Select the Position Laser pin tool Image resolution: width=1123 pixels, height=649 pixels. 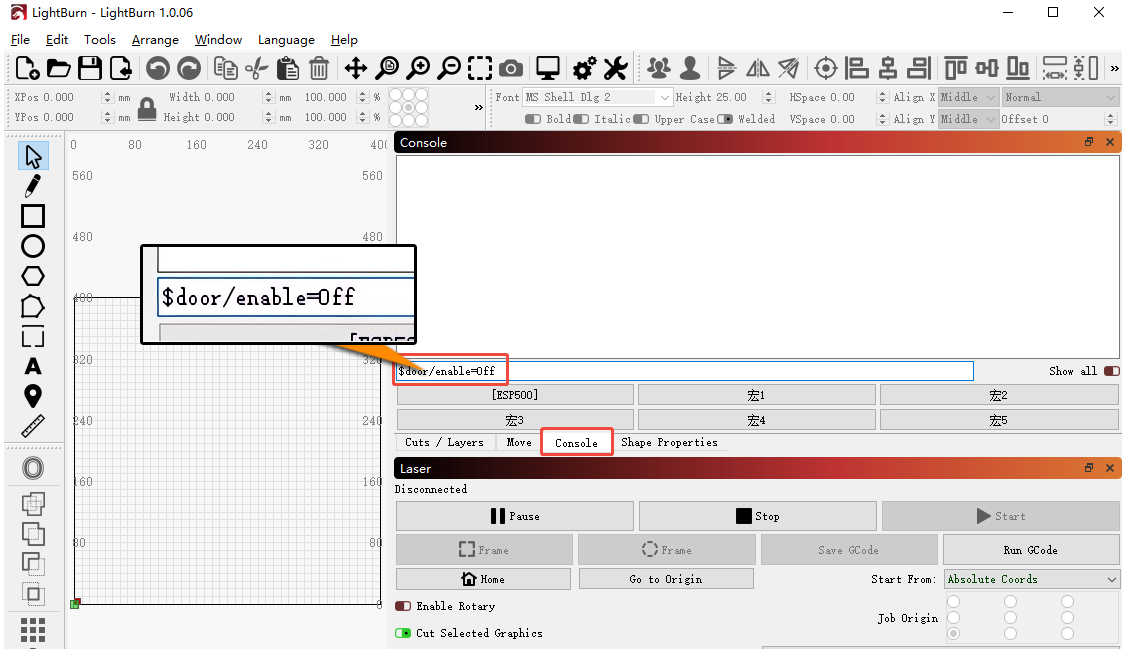coord(33,396)
